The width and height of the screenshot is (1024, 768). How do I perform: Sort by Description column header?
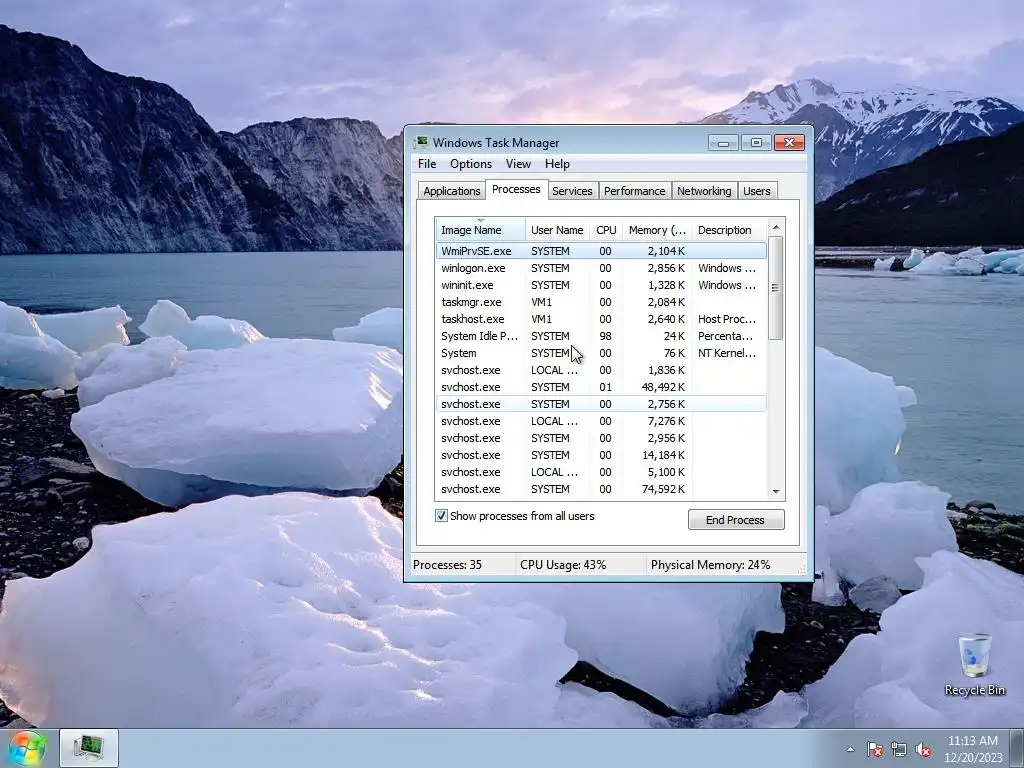tap(729, 230)
